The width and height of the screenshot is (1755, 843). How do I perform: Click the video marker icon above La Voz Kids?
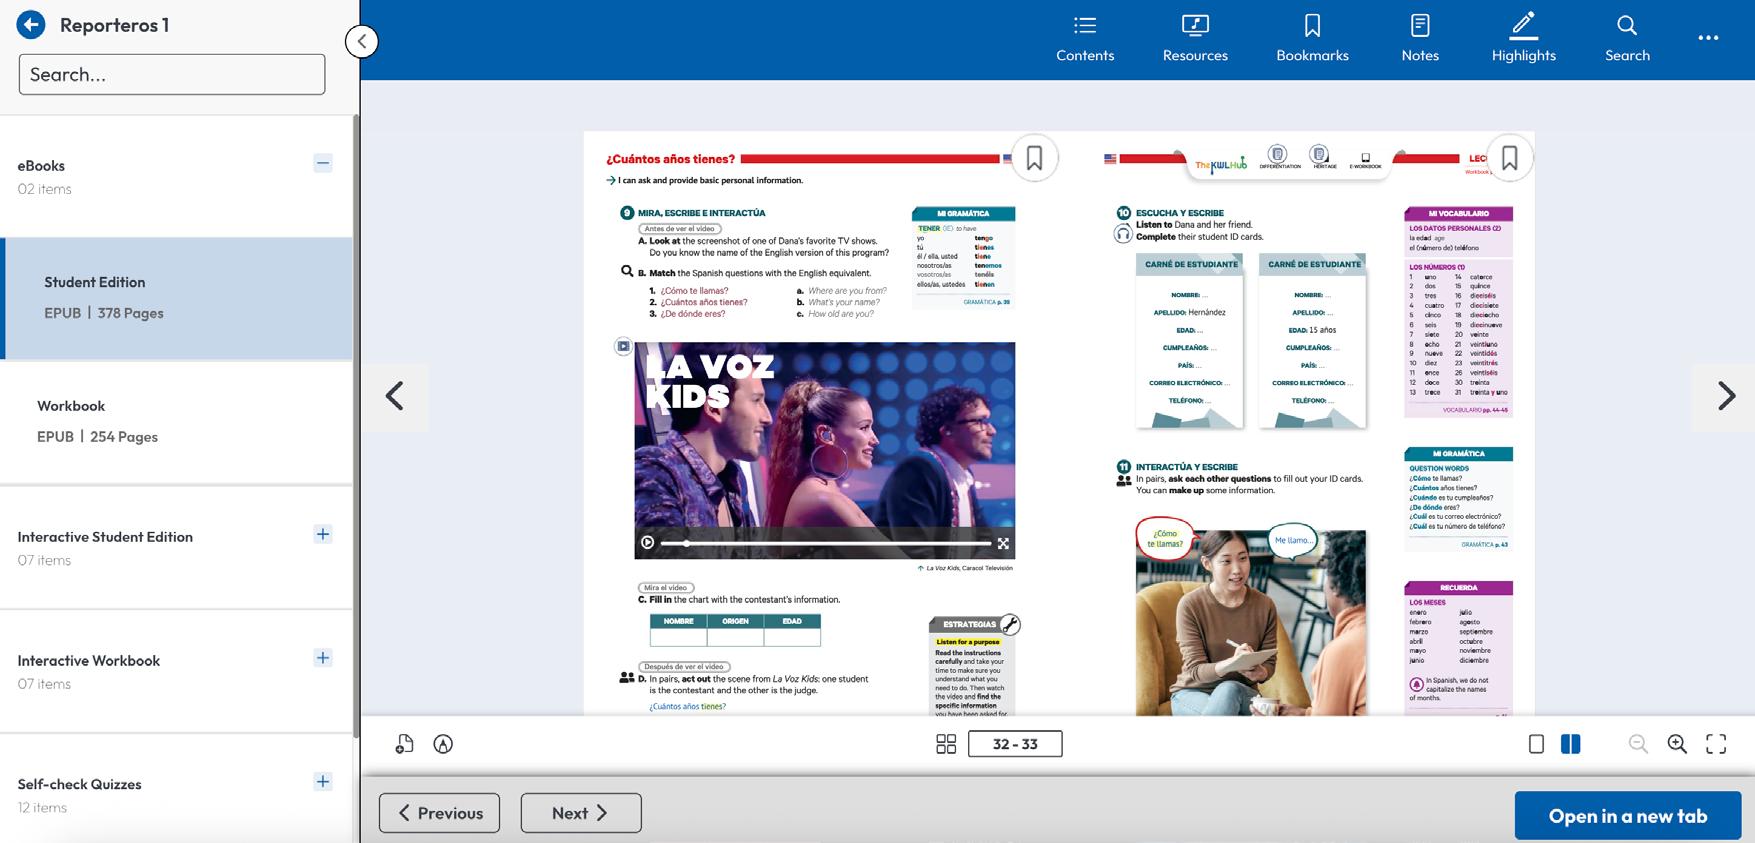623,346
